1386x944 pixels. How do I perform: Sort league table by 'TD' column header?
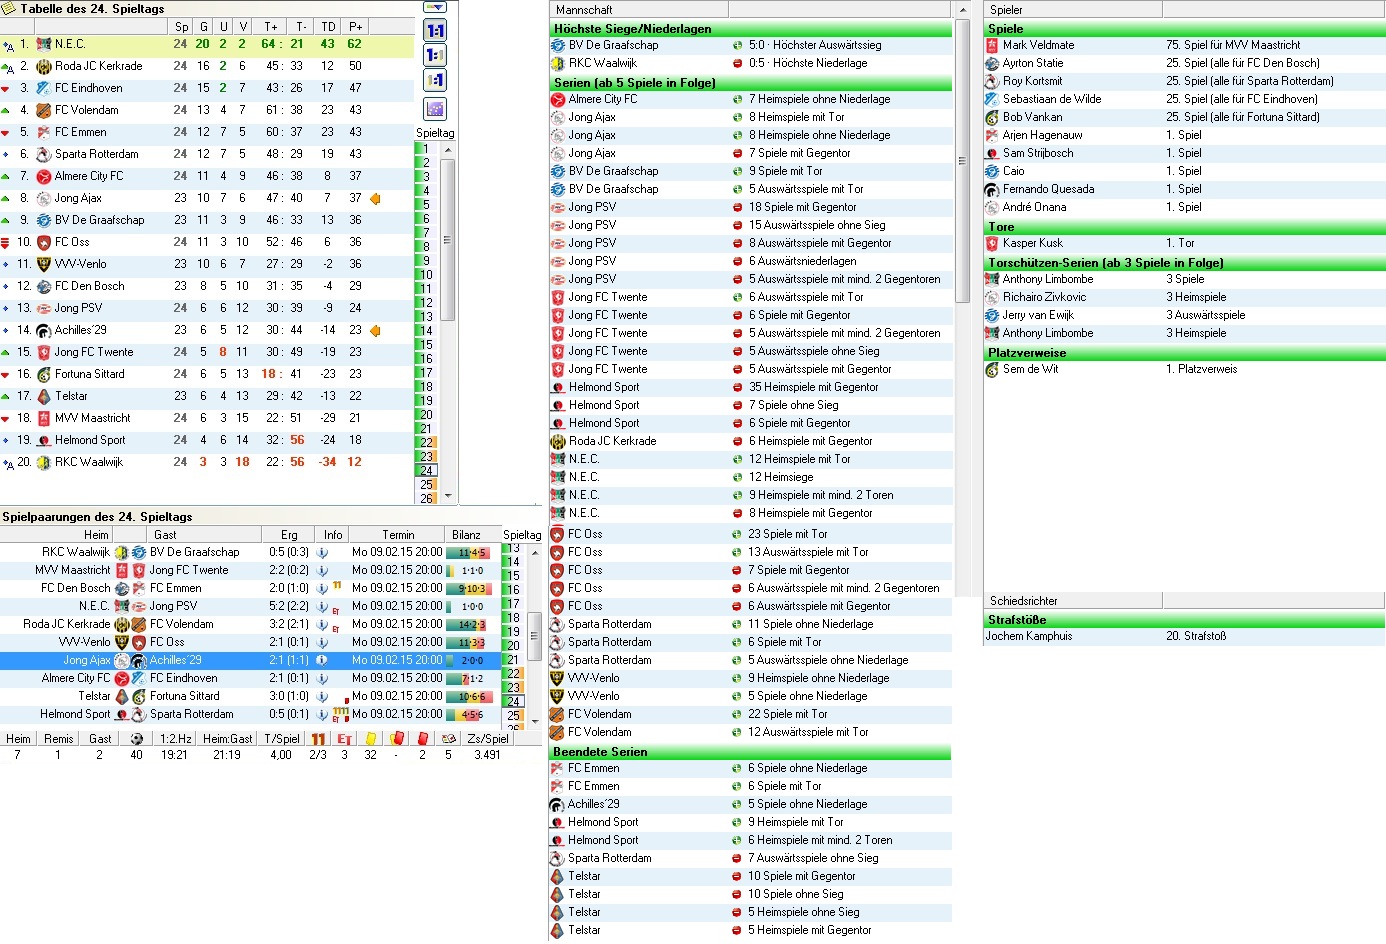pos(328,26)
